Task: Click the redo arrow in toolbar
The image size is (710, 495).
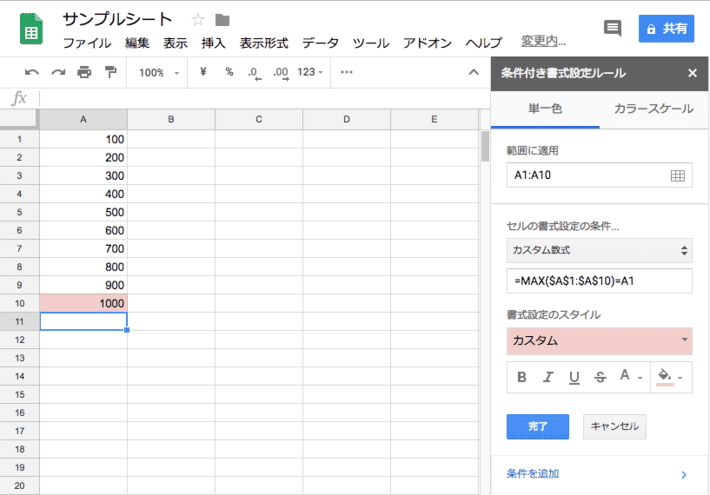Action: 58,72
